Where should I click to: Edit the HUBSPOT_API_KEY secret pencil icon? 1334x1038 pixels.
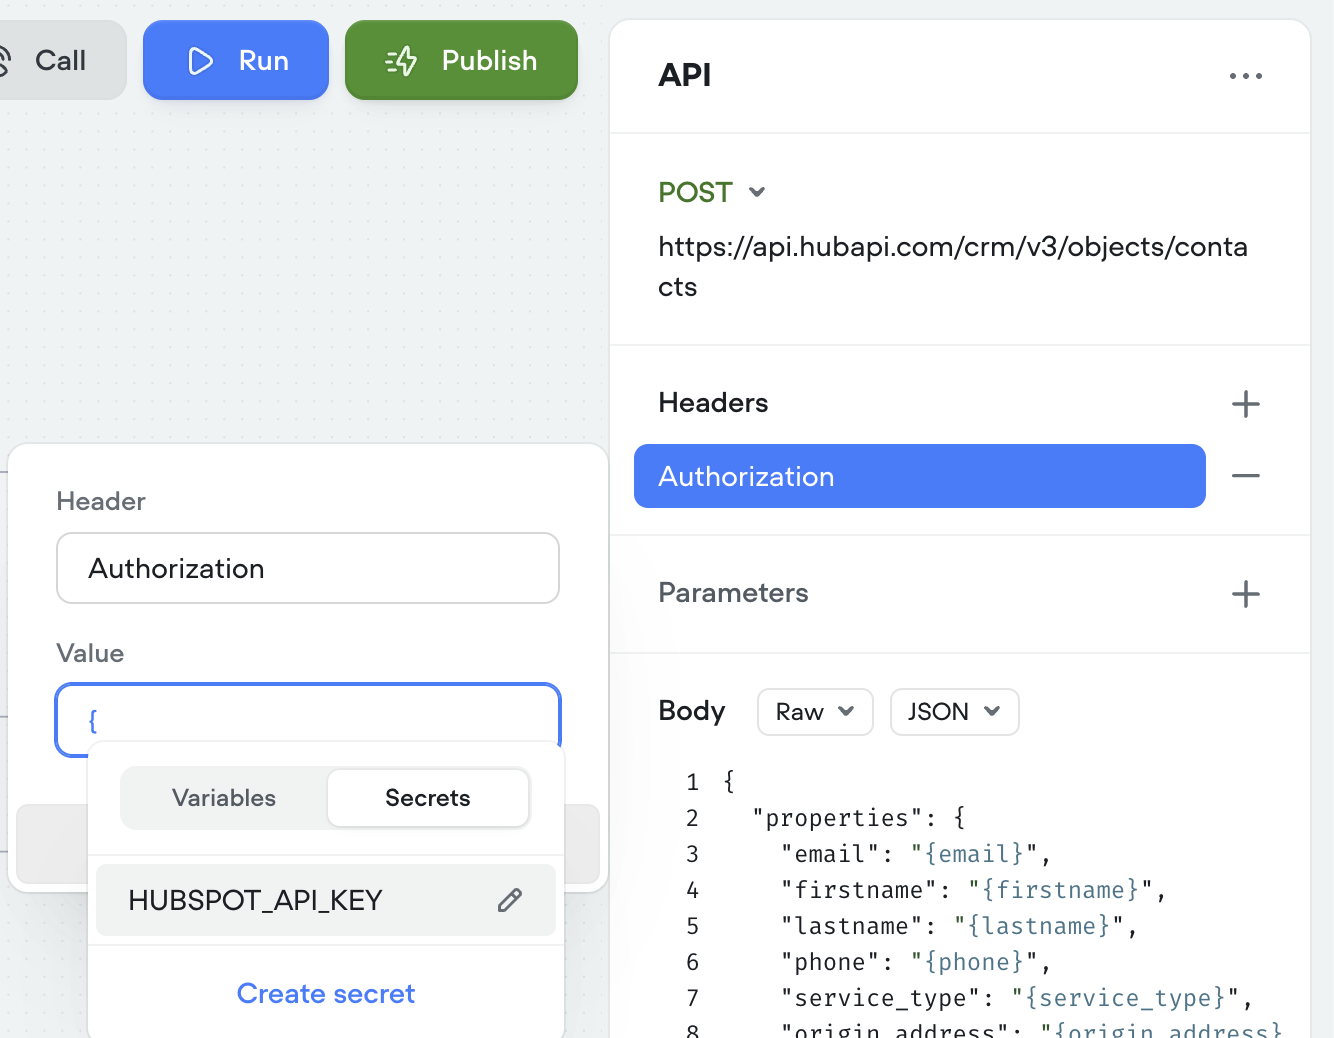tap(510, 900)
